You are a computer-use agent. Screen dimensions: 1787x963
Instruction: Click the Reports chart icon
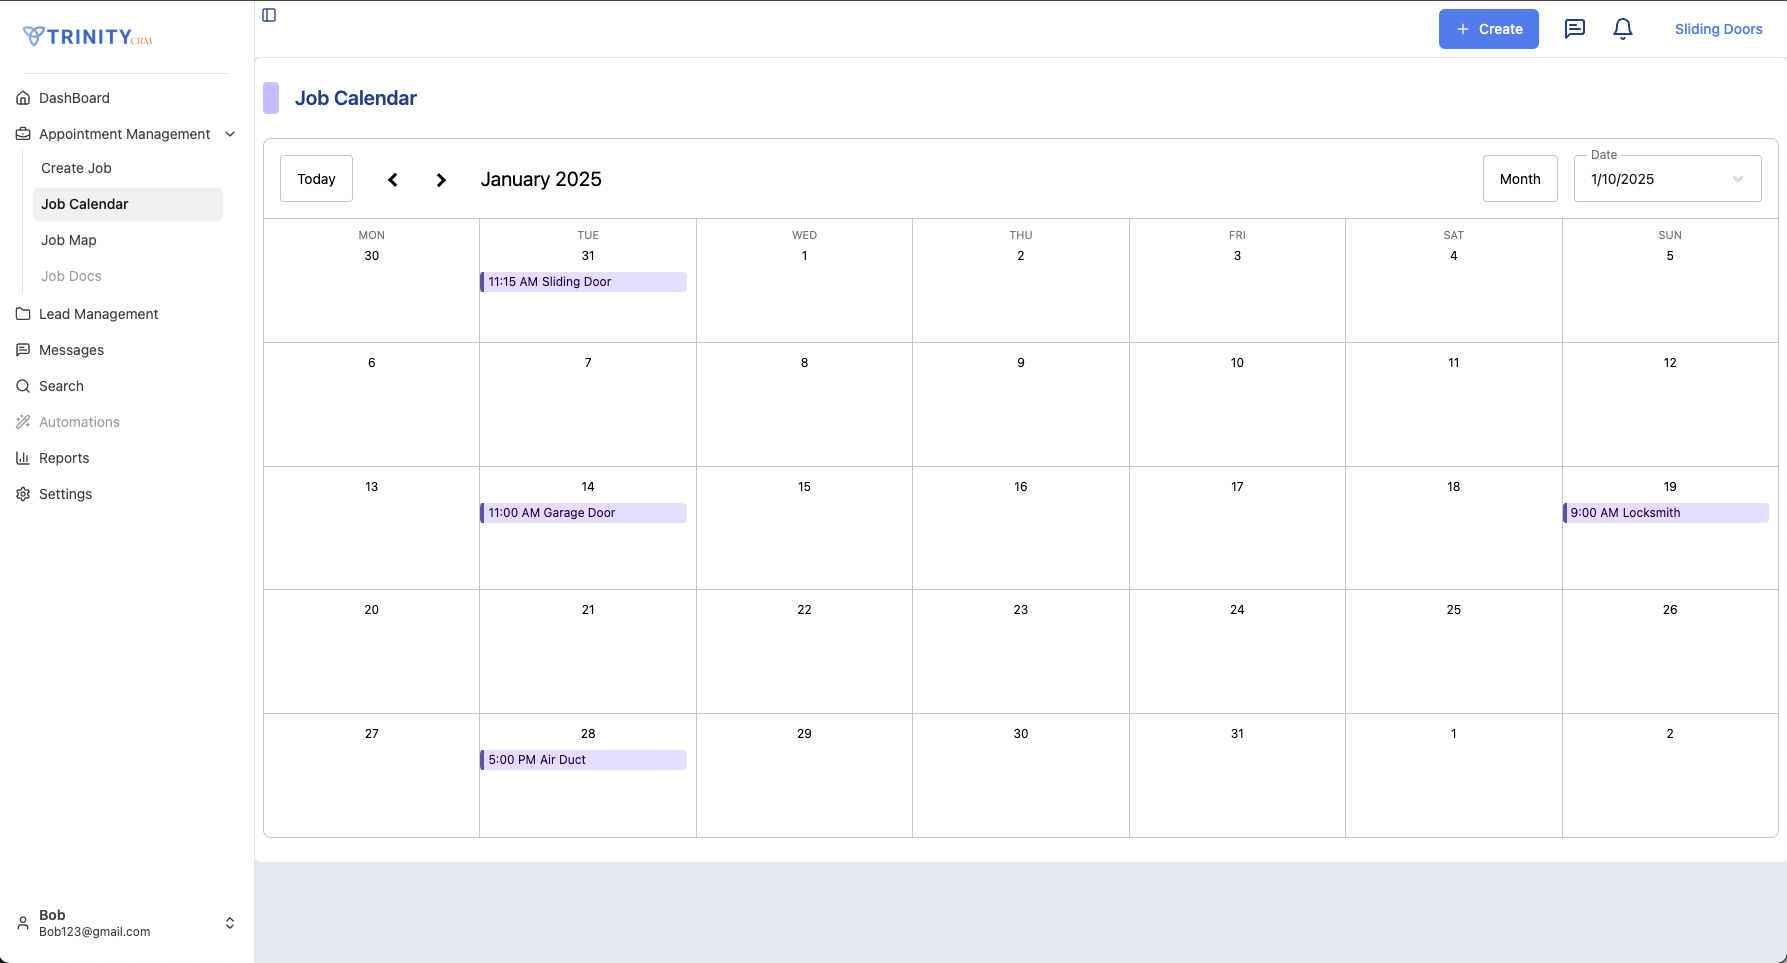23,458
